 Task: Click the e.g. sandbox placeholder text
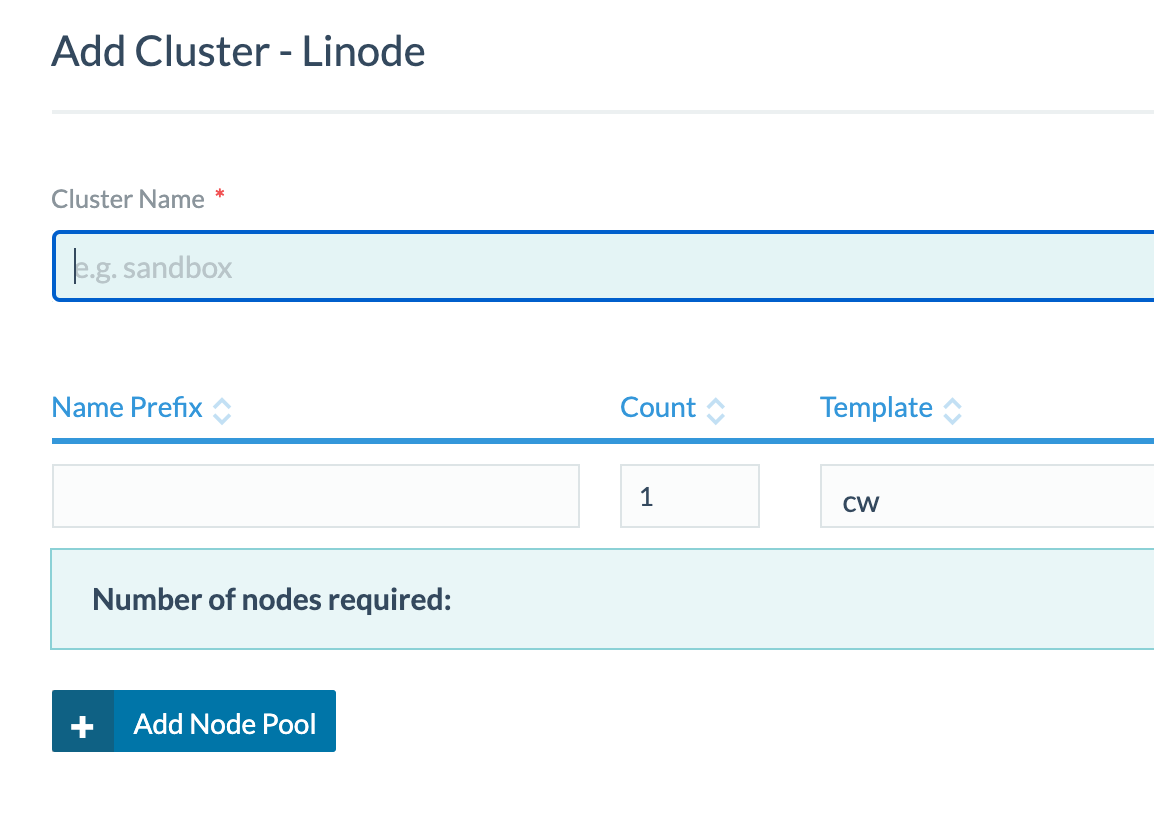click(x=152, y=267)
